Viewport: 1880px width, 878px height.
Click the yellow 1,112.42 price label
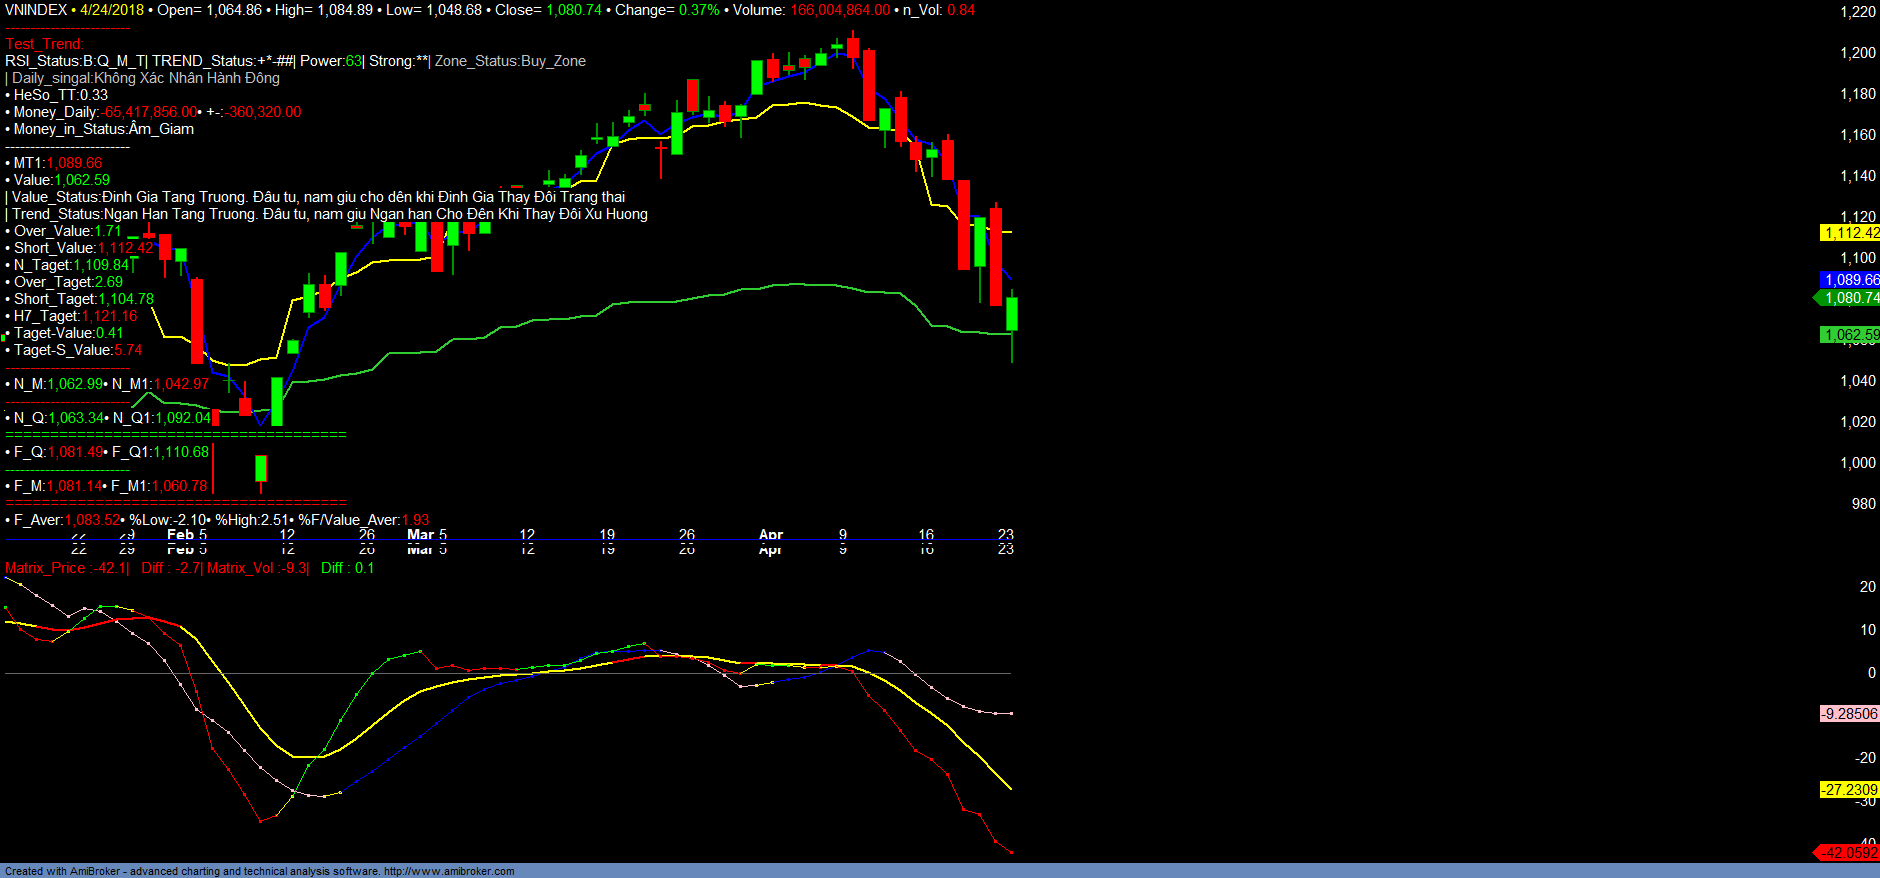tap(1850, 233)
